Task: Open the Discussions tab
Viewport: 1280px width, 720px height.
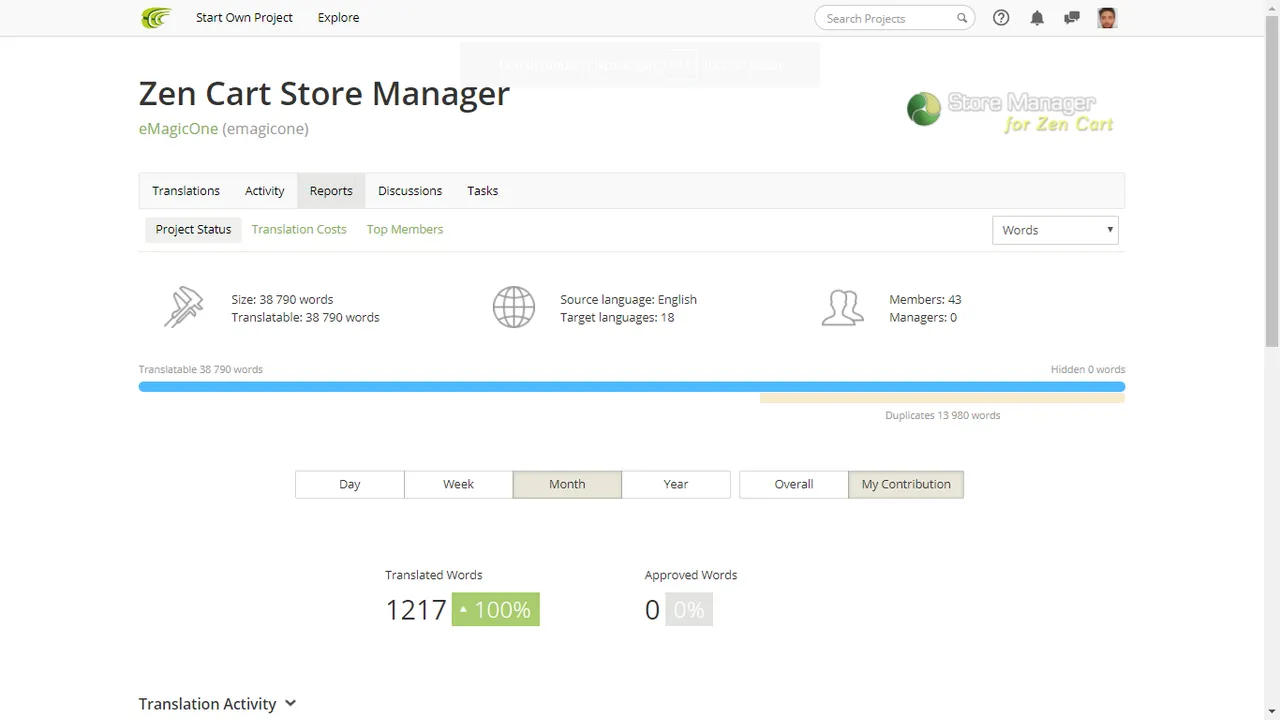Action: 410,191
